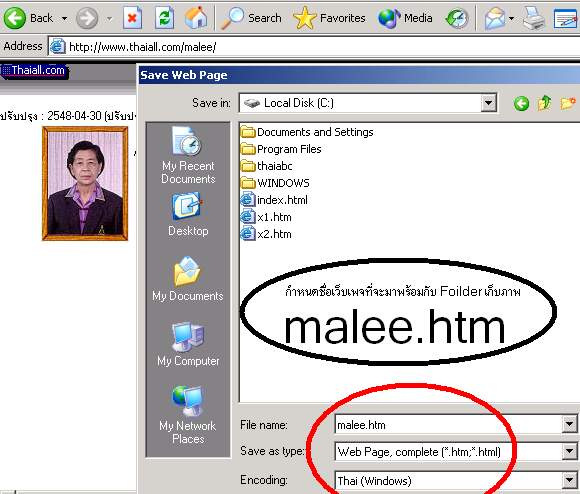The height and width of the screenshot is (494, 580).
Task: Expand the Save in Local Disk dropdown
Action: (489, 103)
